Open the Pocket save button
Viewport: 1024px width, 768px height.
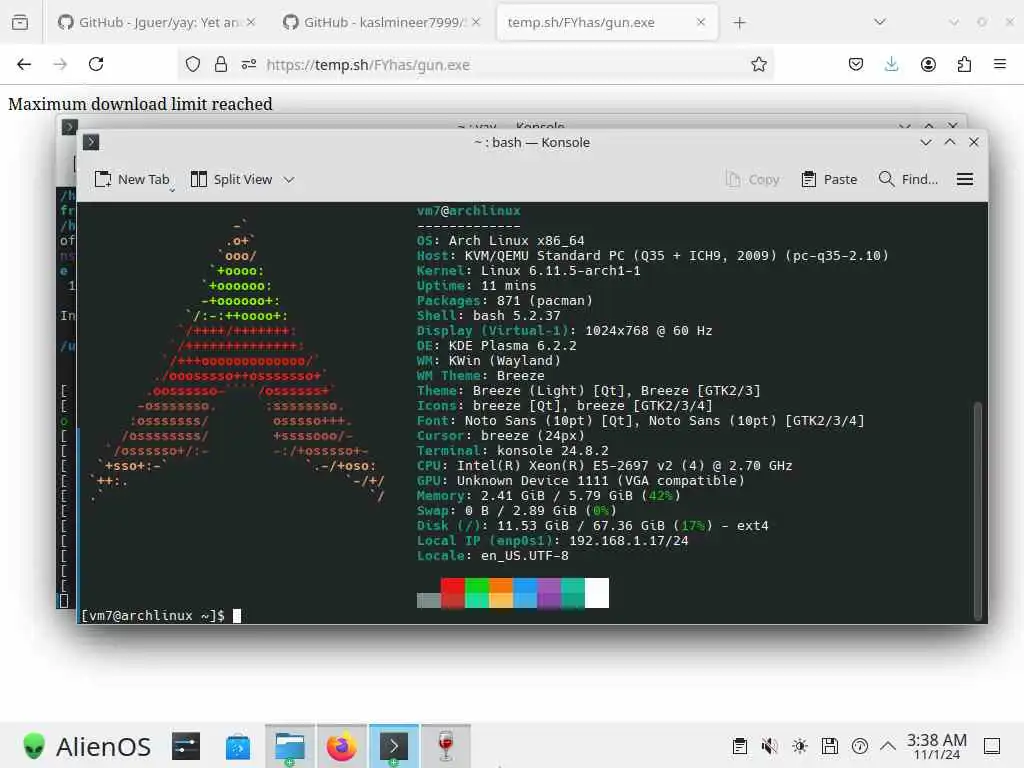tap(856, 64)
